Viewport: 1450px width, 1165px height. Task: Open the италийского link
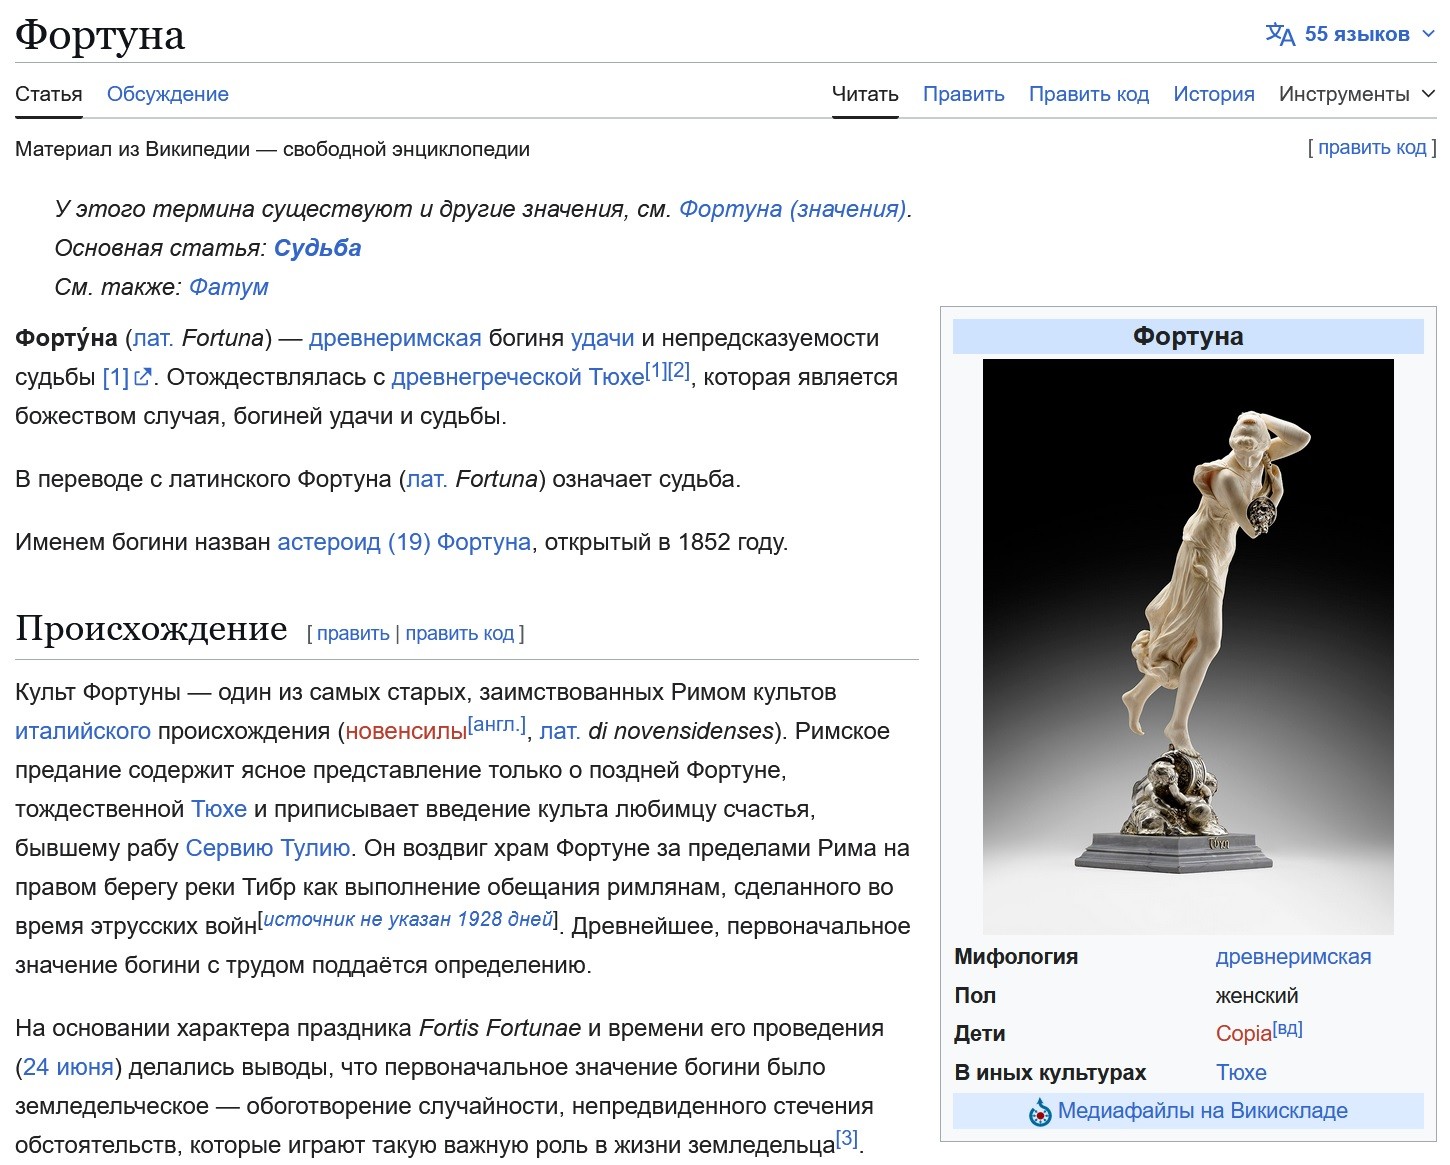pos(83,731)
